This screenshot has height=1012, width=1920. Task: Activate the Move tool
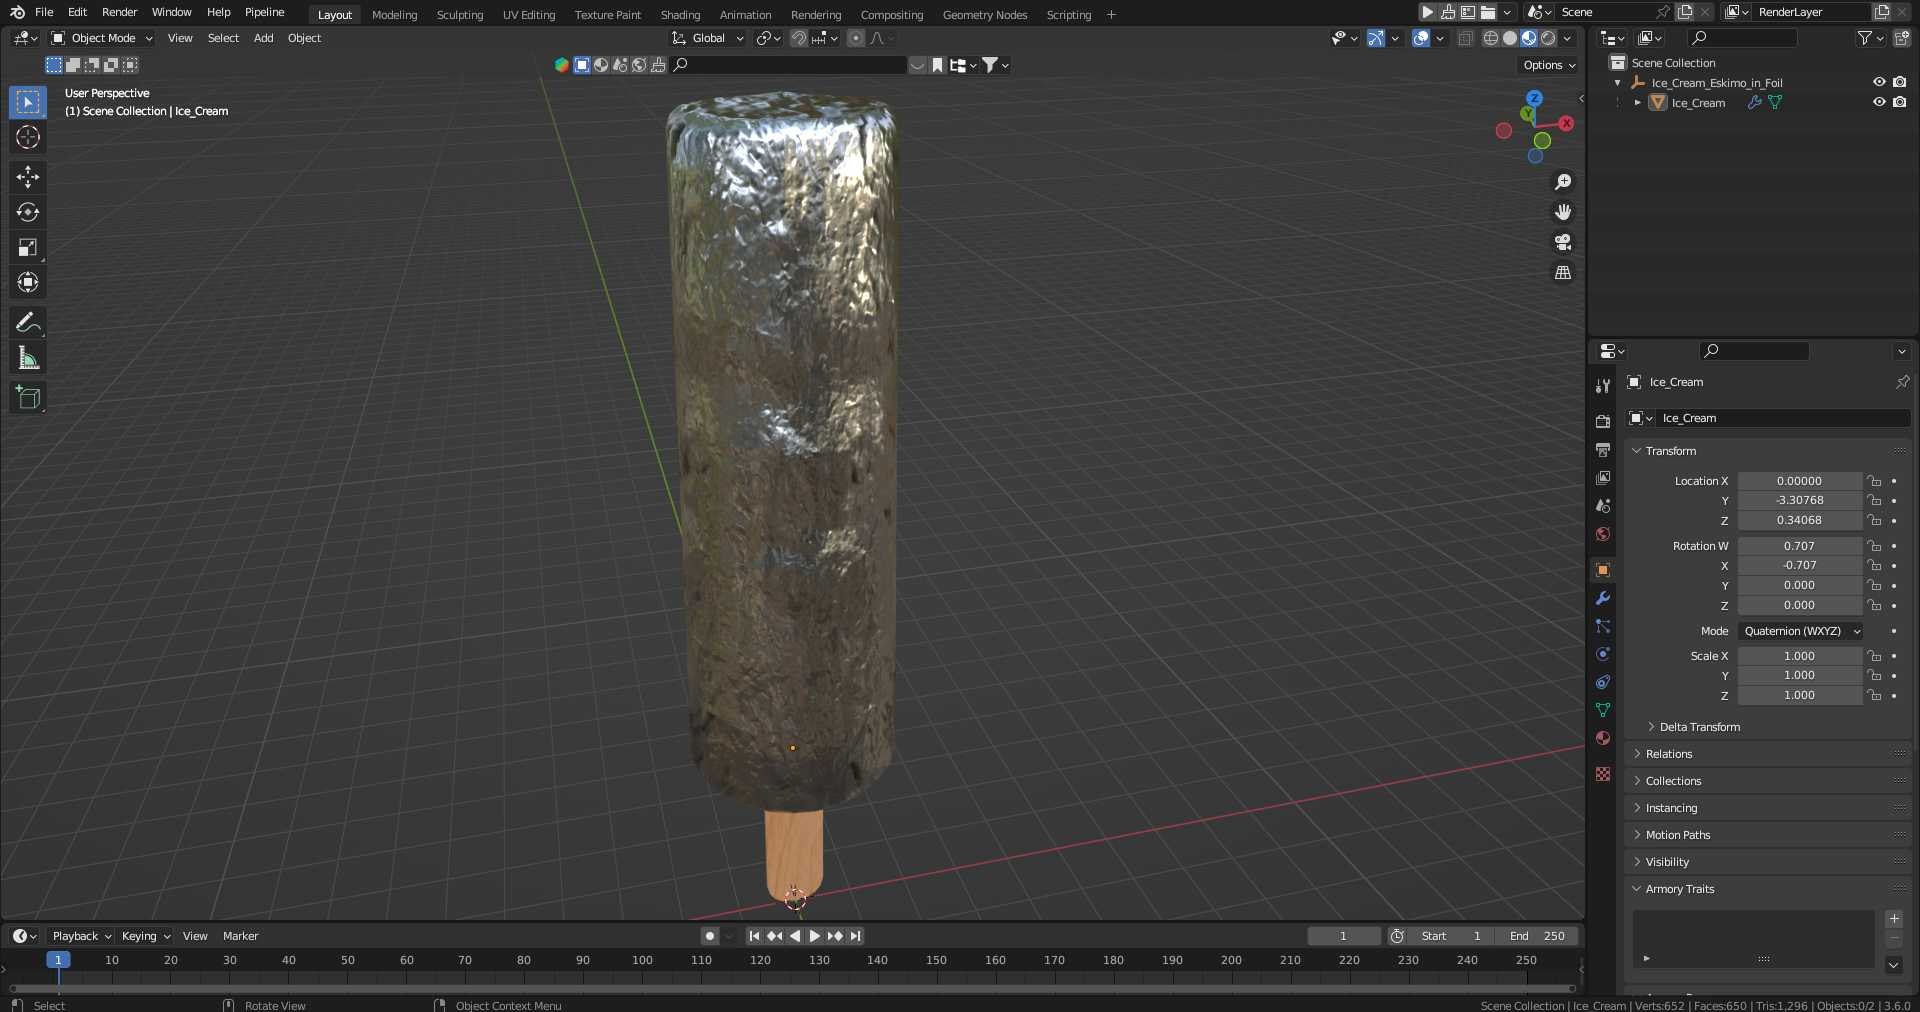(28, 177)
